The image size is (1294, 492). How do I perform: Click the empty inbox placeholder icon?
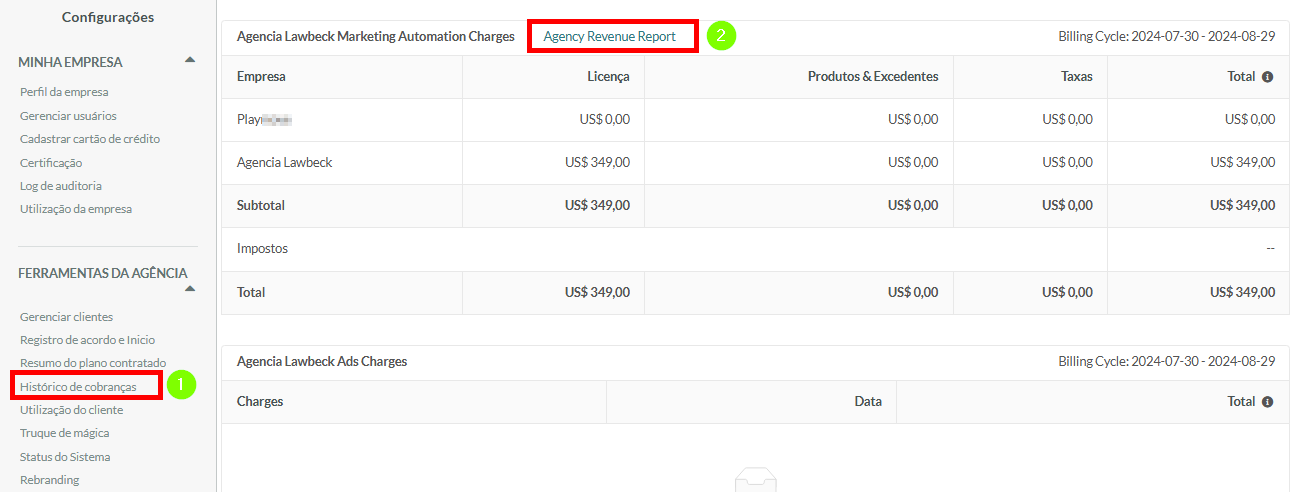(754, 482)
